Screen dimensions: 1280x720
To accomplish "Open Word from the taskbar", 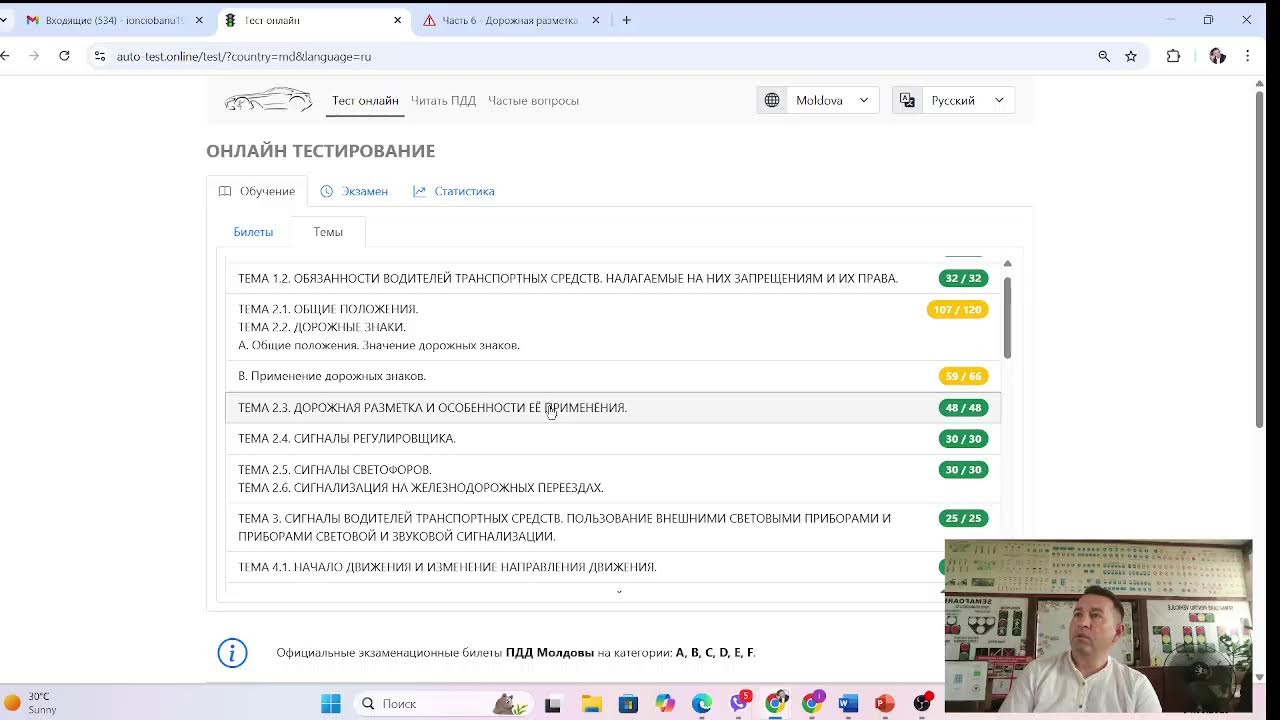I will click(848, 703).
